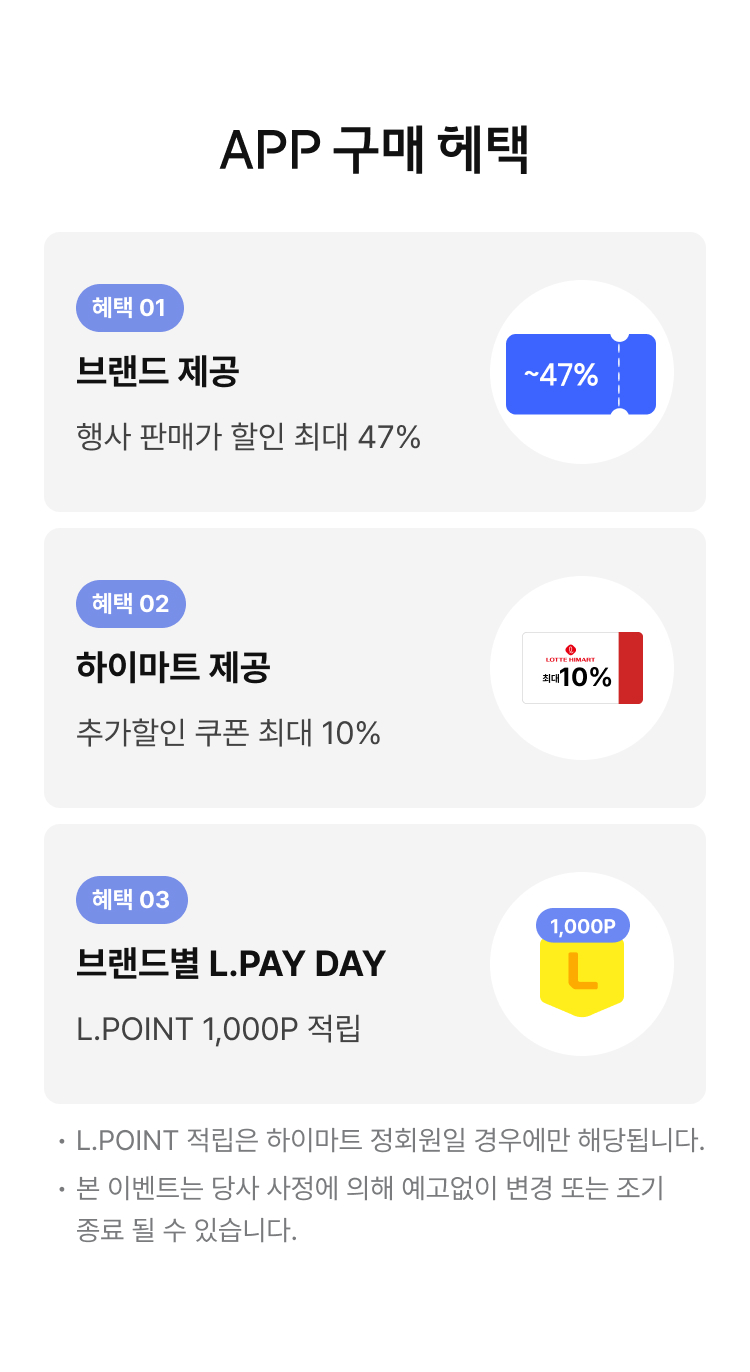This screenshot has width=750, height=1372.
Task: Click the APP 구매 혜택 title
Action: (374, 151)
